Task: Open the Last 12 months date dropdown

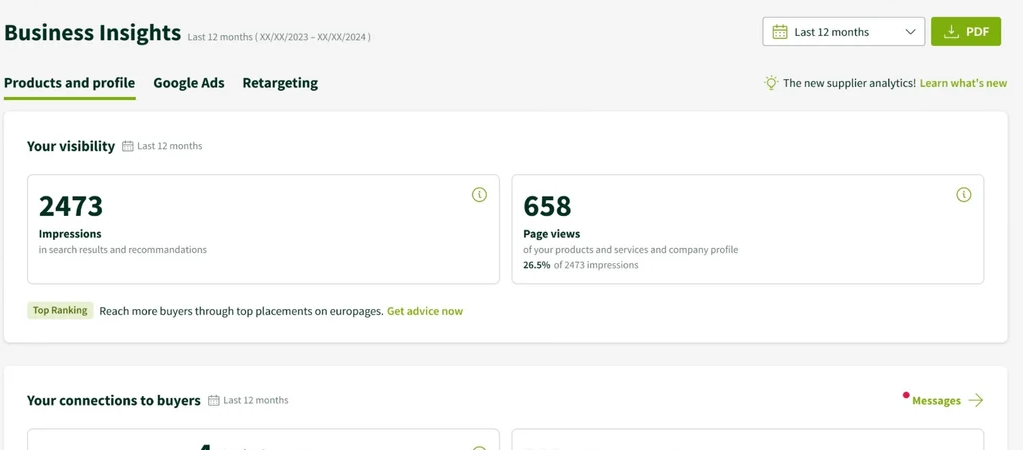Action: [843, 31]
